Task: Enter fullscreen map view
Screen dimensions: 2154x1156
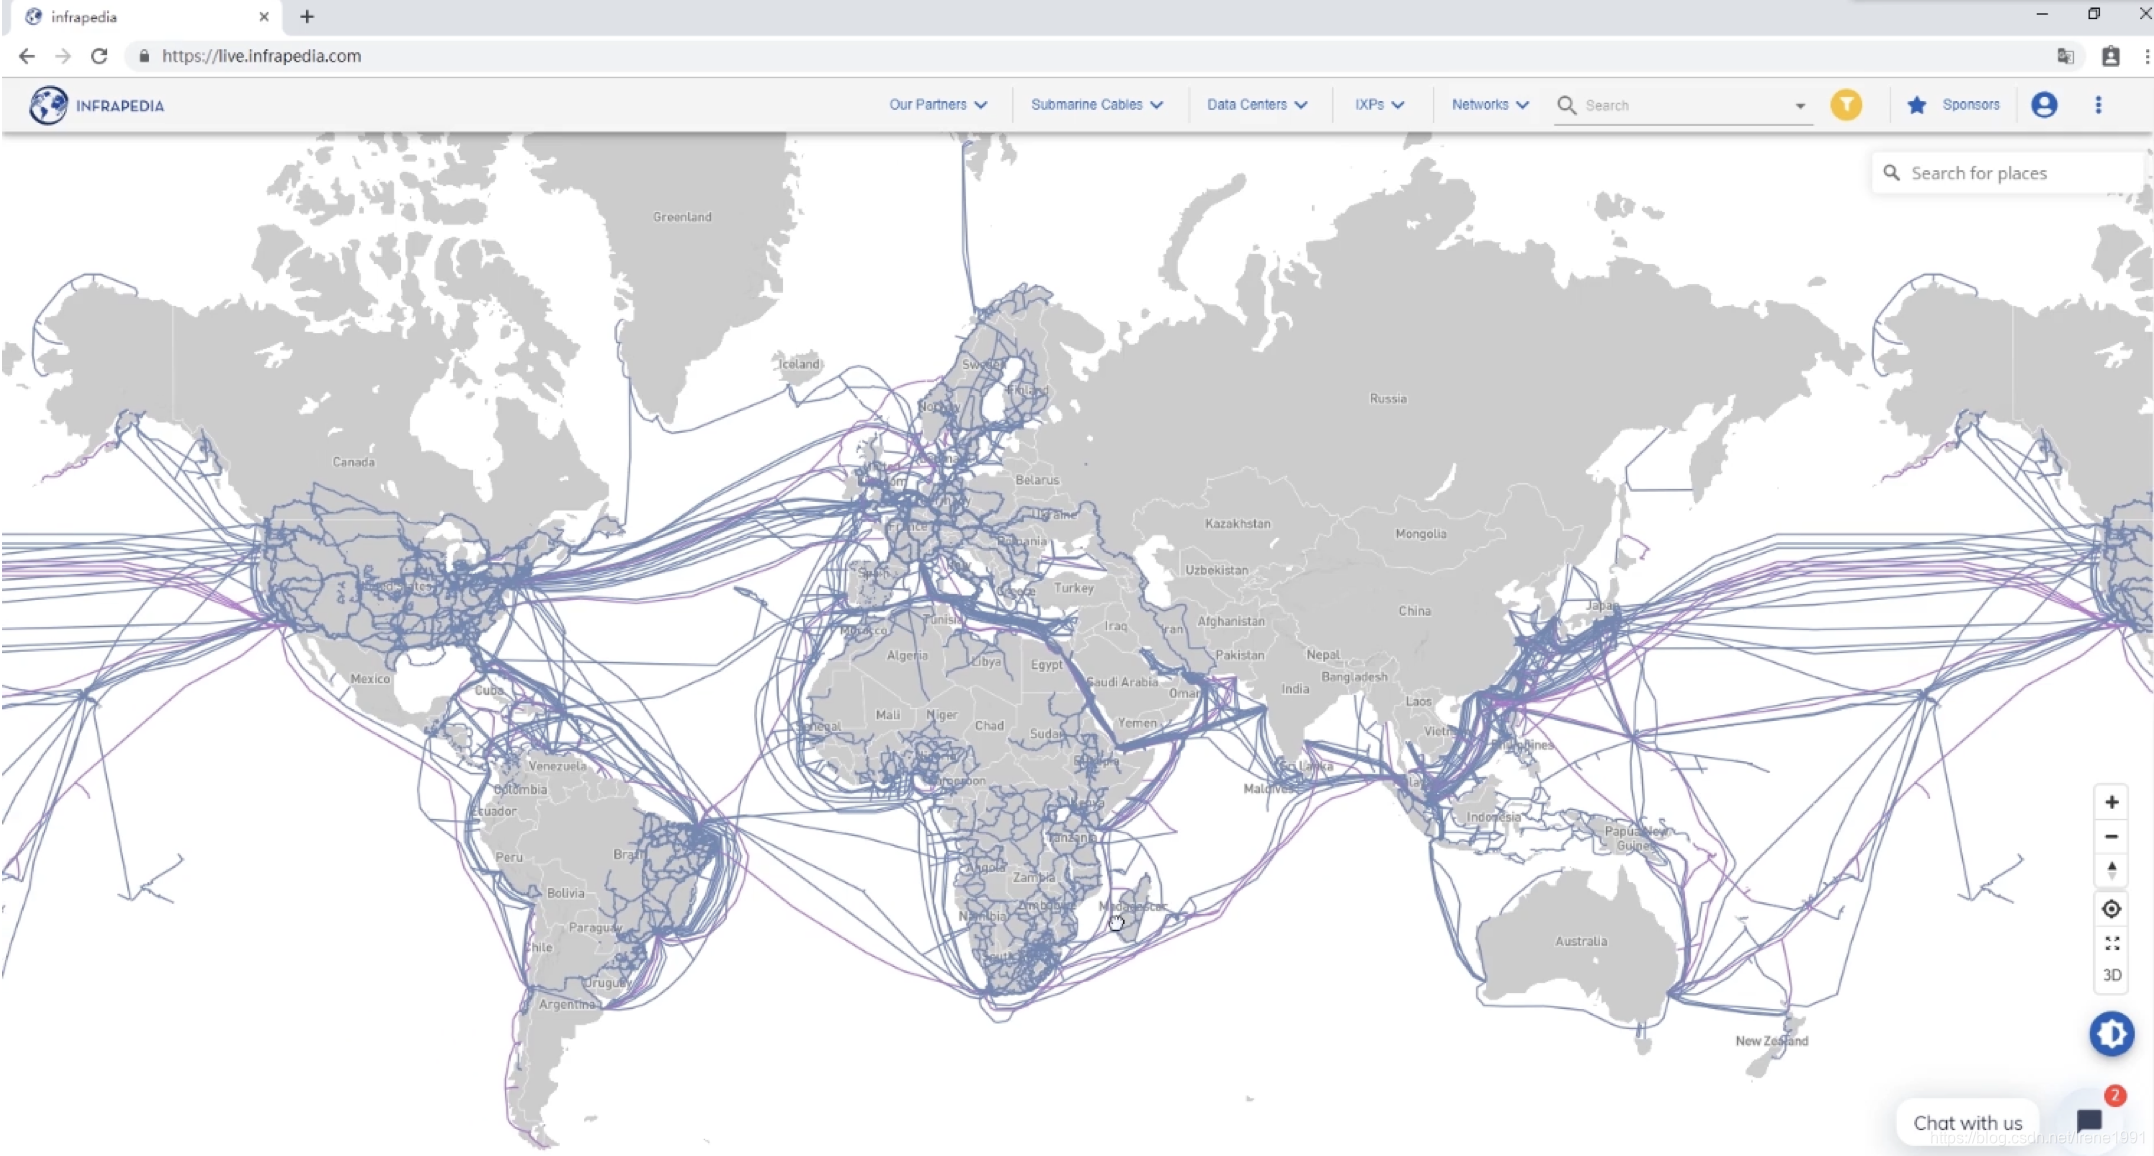Action: (x=2111, y=943)
